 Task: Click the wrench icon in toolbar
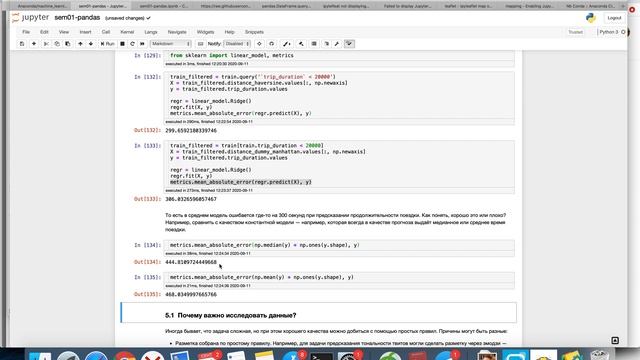(x=337, y=44)
